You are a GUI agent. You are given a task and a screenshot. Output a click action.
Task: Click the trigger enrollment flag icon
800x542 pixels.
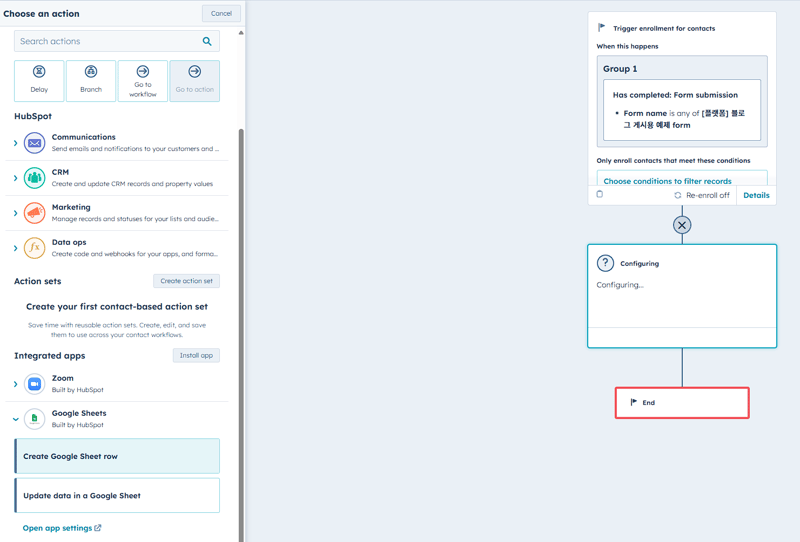pos(602,27)
